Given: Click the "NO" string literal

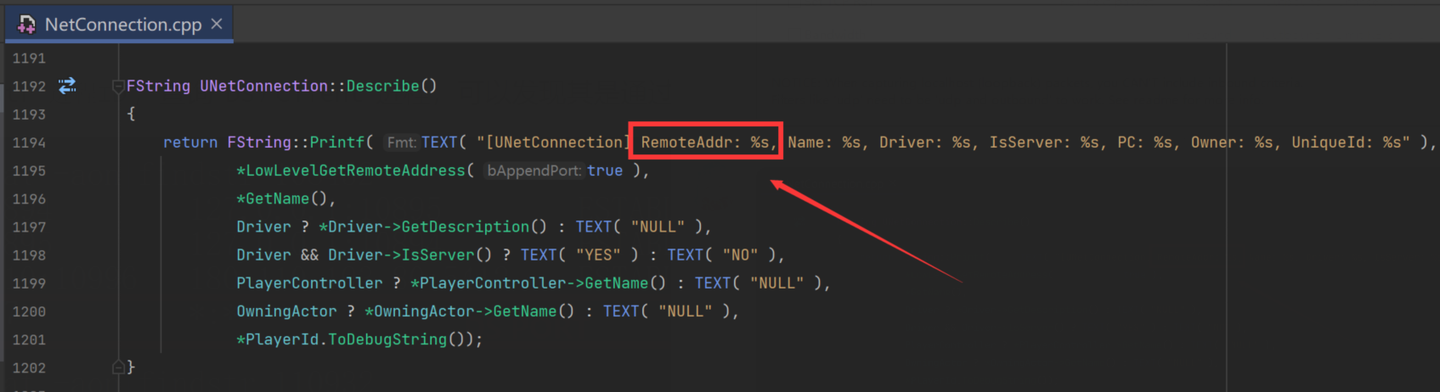Looking at the screenshot, I should tap(740, 255).
